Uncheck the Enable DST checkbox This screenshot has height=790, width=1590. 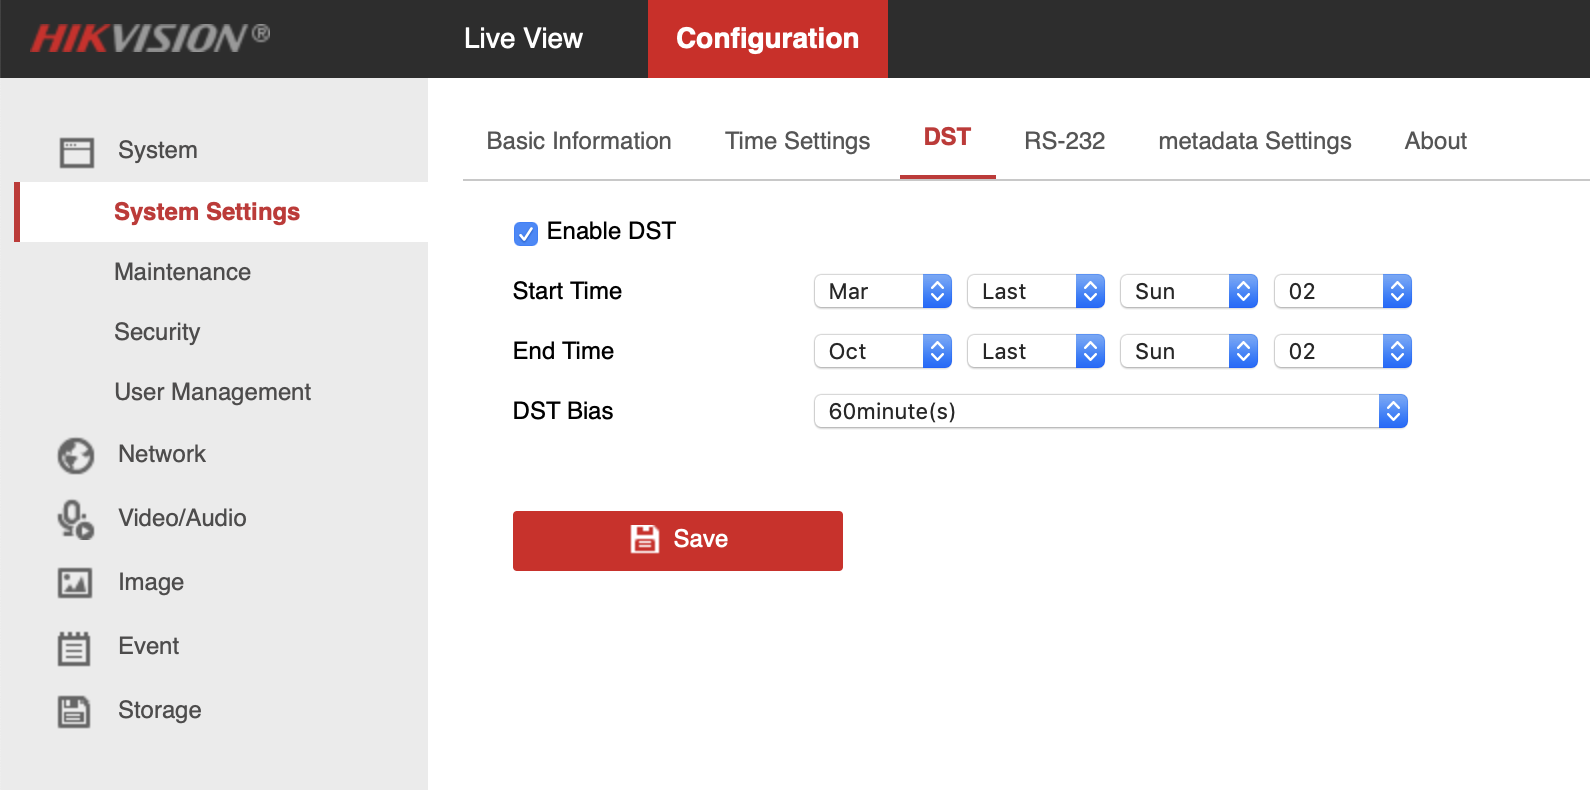tap(525, 233)
